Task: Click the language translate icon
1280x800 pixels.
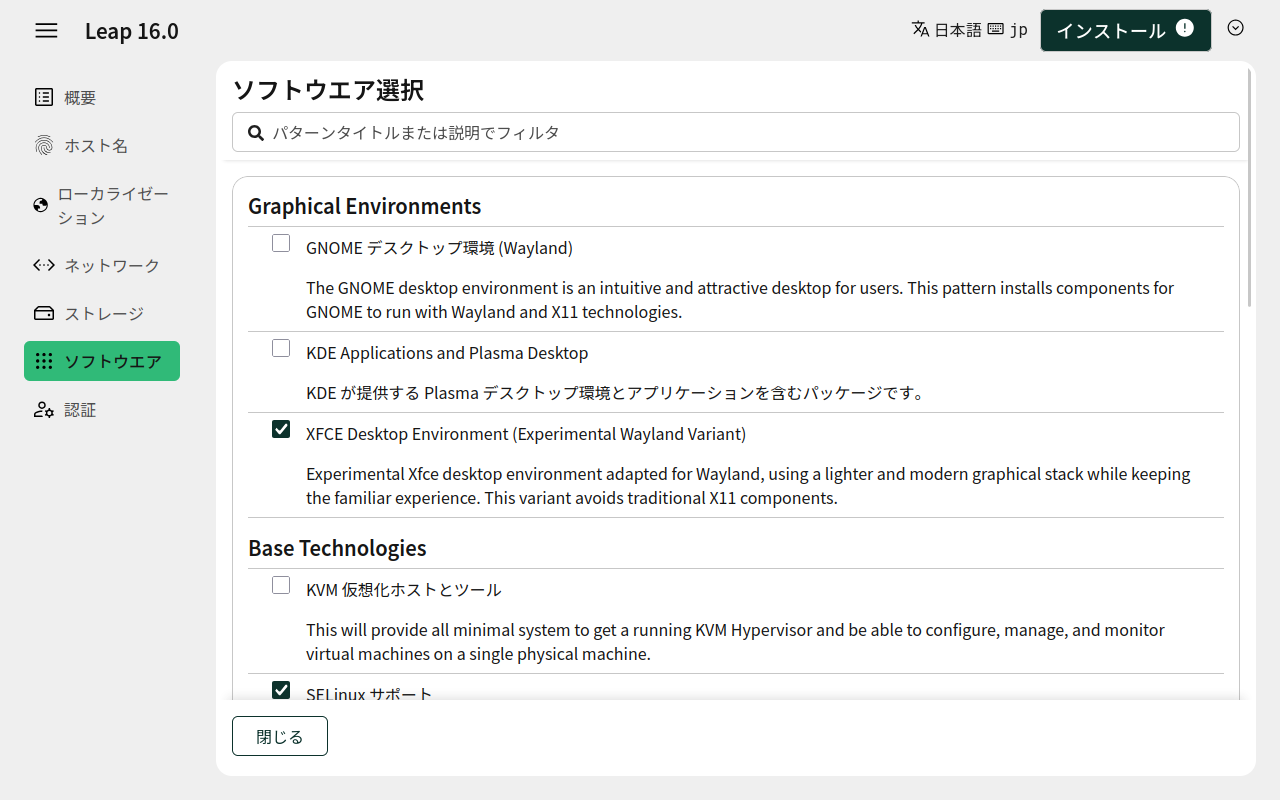Action: click(x=920, y=29)
